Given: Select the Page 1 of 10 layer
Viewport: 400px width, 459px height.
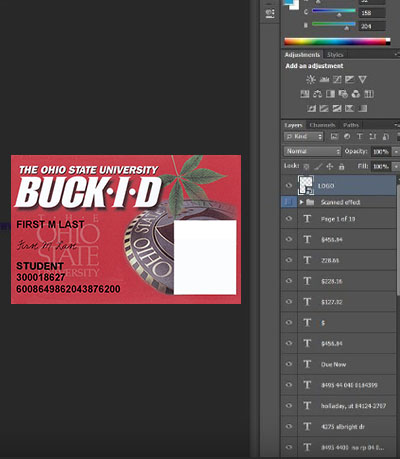Looking at the screenshot, I should pos(338,219).
